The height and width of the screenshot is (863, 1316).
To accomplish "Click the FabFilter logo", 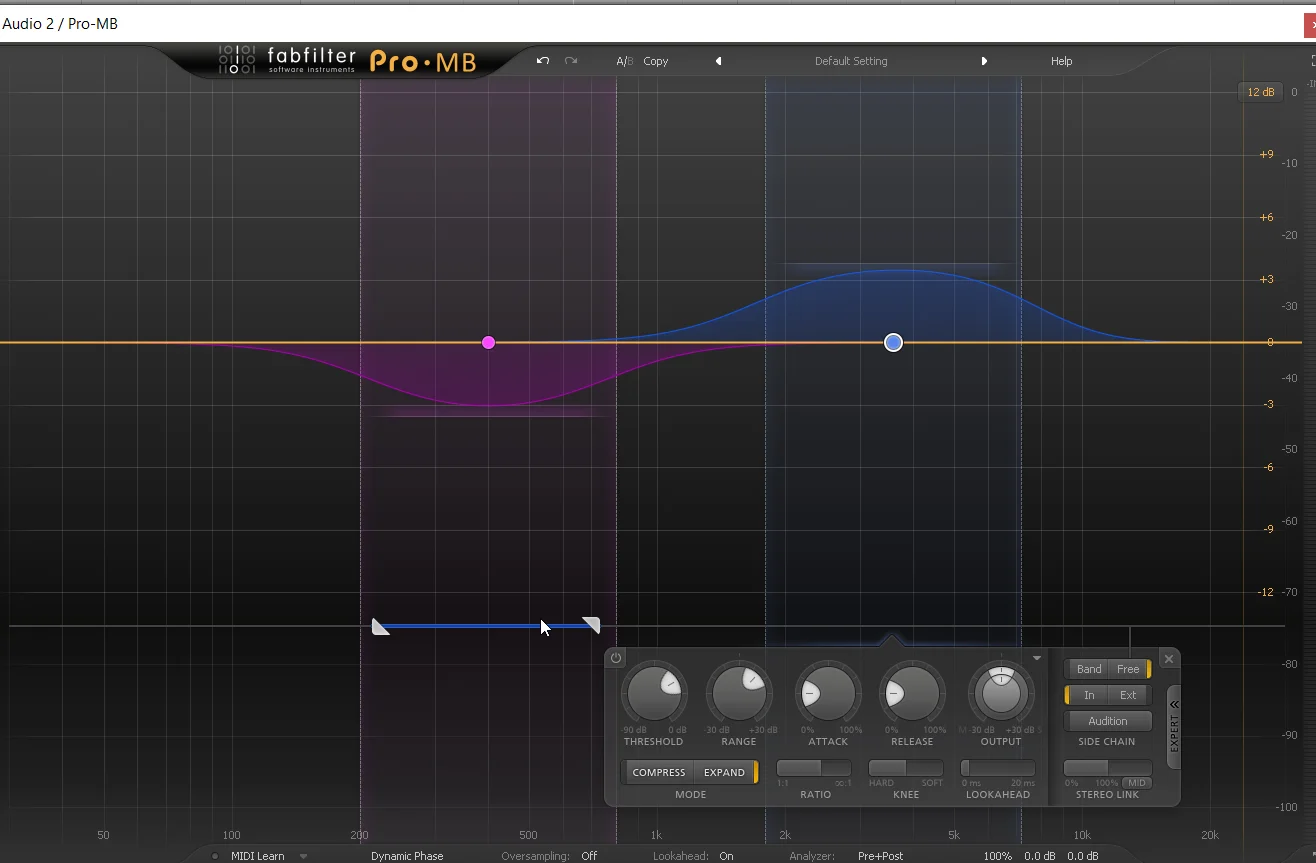I will point(287,61).
